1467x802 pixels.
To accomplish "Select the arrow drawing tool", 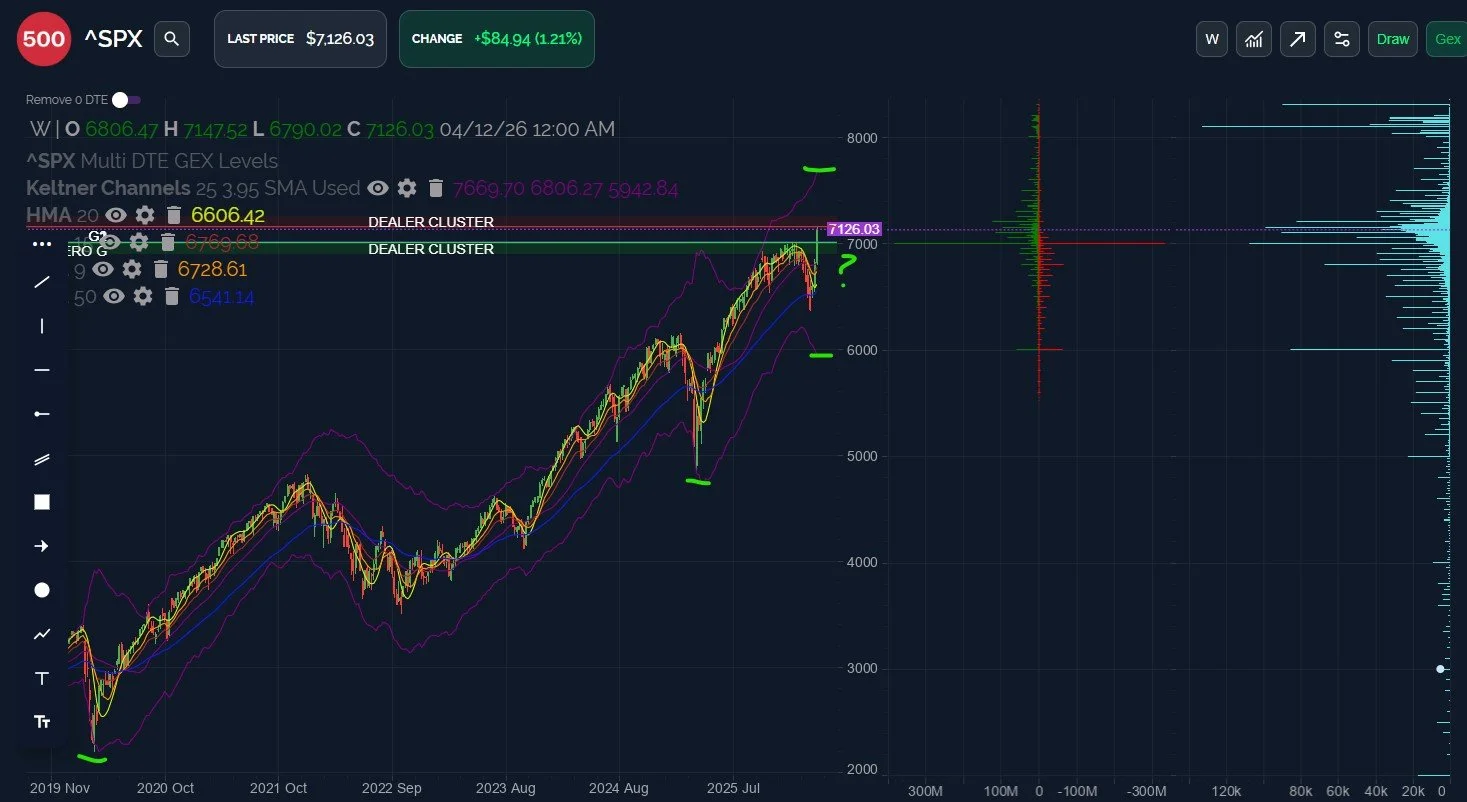I will click(x=41, y=545).
